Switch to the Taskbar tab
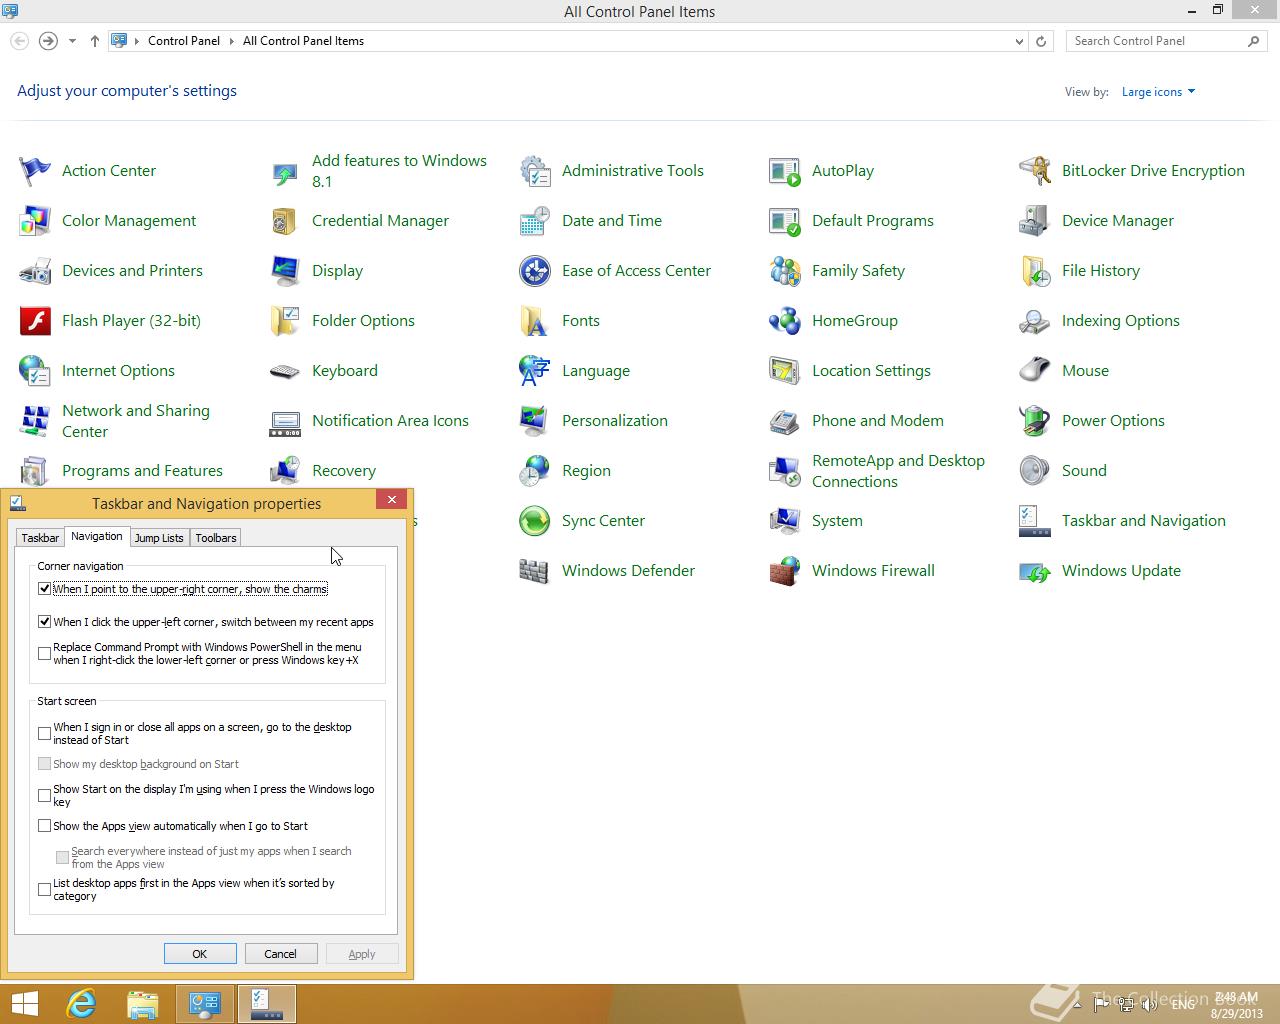Image resolution: width=1280 pixels, height=1024 pixels. pyautogui.click(x=40, y=538)
